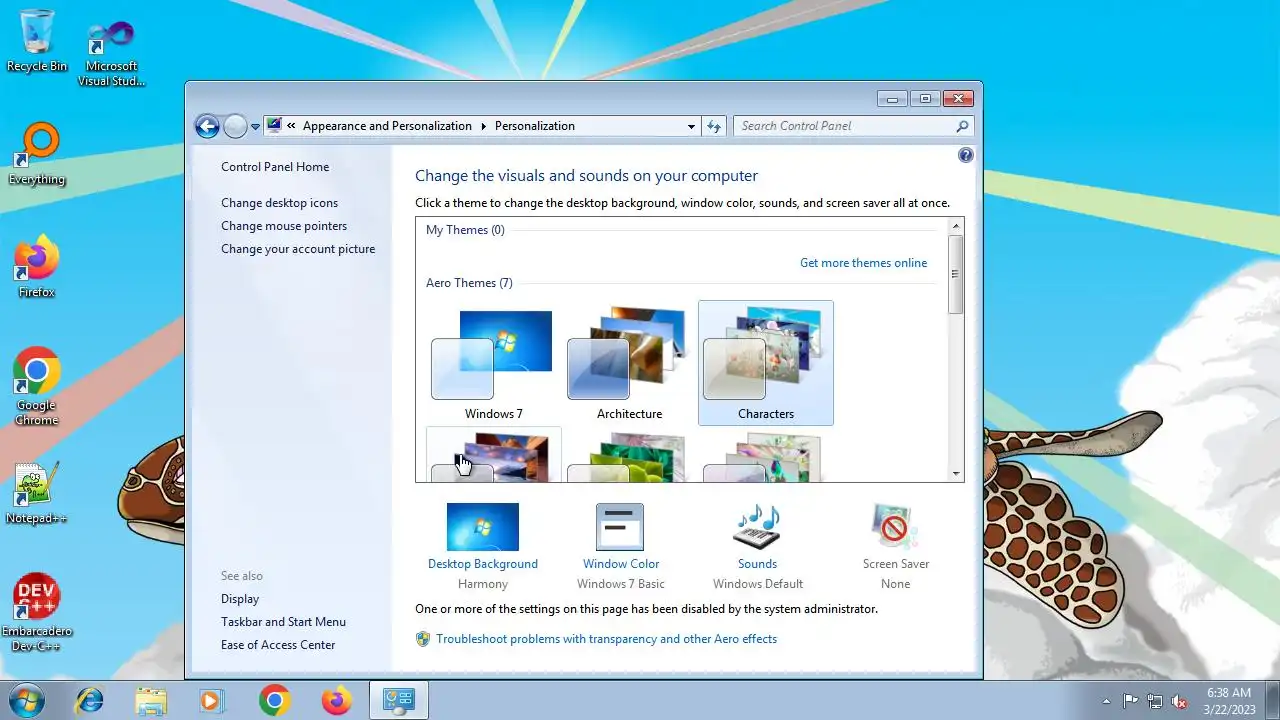Image resolution: width=1280 pixels, height=720 pixels.
Task: Open the Sounds music notes icon
Action: point(757,527)
